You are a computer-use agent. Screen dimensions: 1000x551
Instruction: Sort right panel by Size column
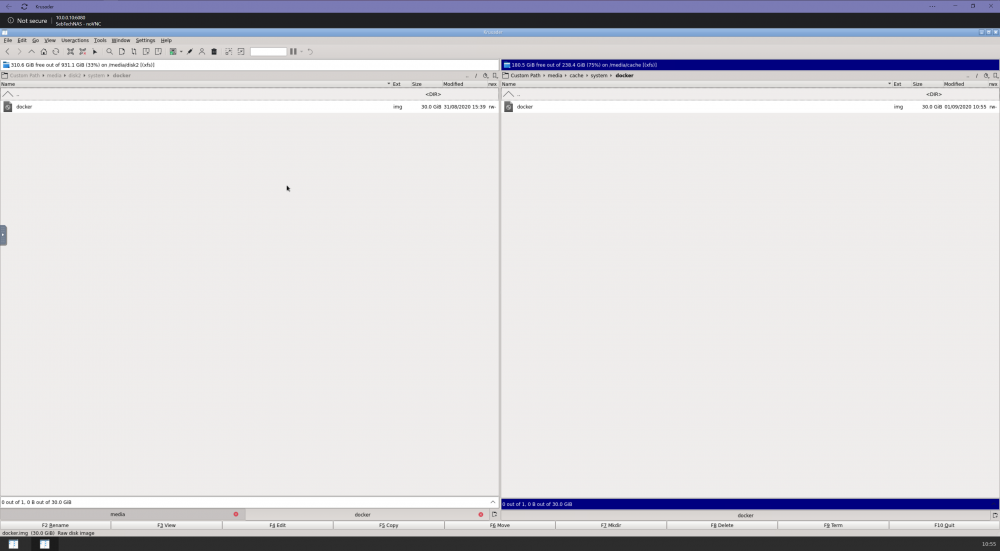(x=917, y=84)
